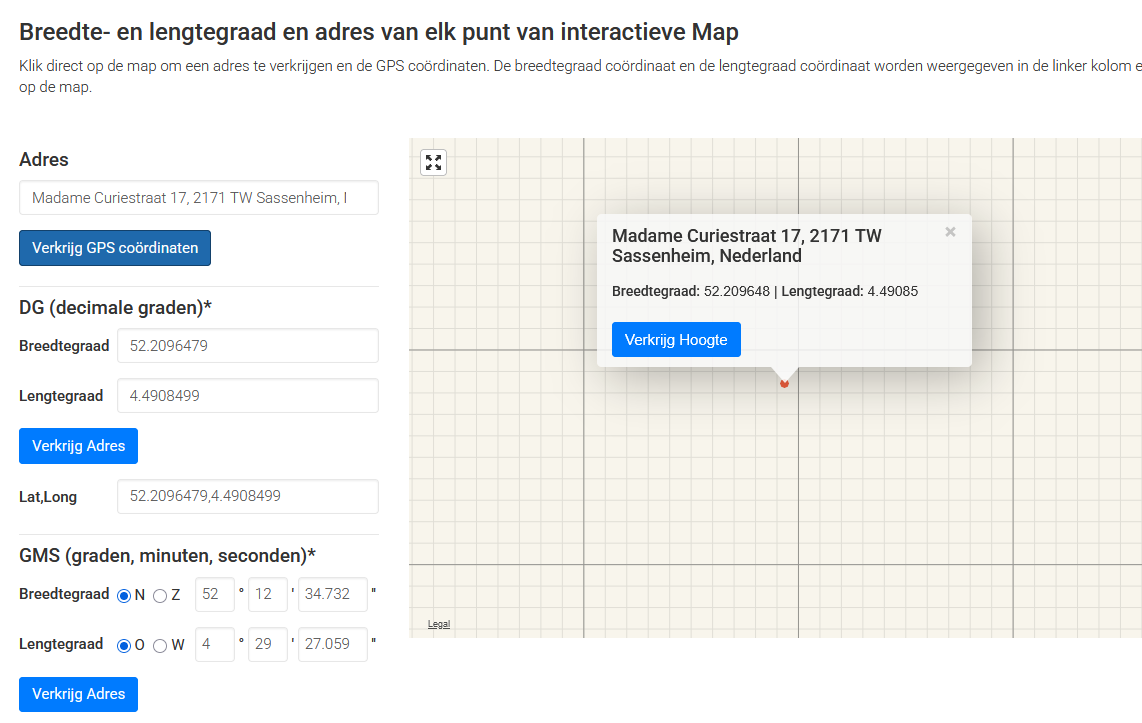
Task: Select the O longitude radio button
Action: point(124,645)
